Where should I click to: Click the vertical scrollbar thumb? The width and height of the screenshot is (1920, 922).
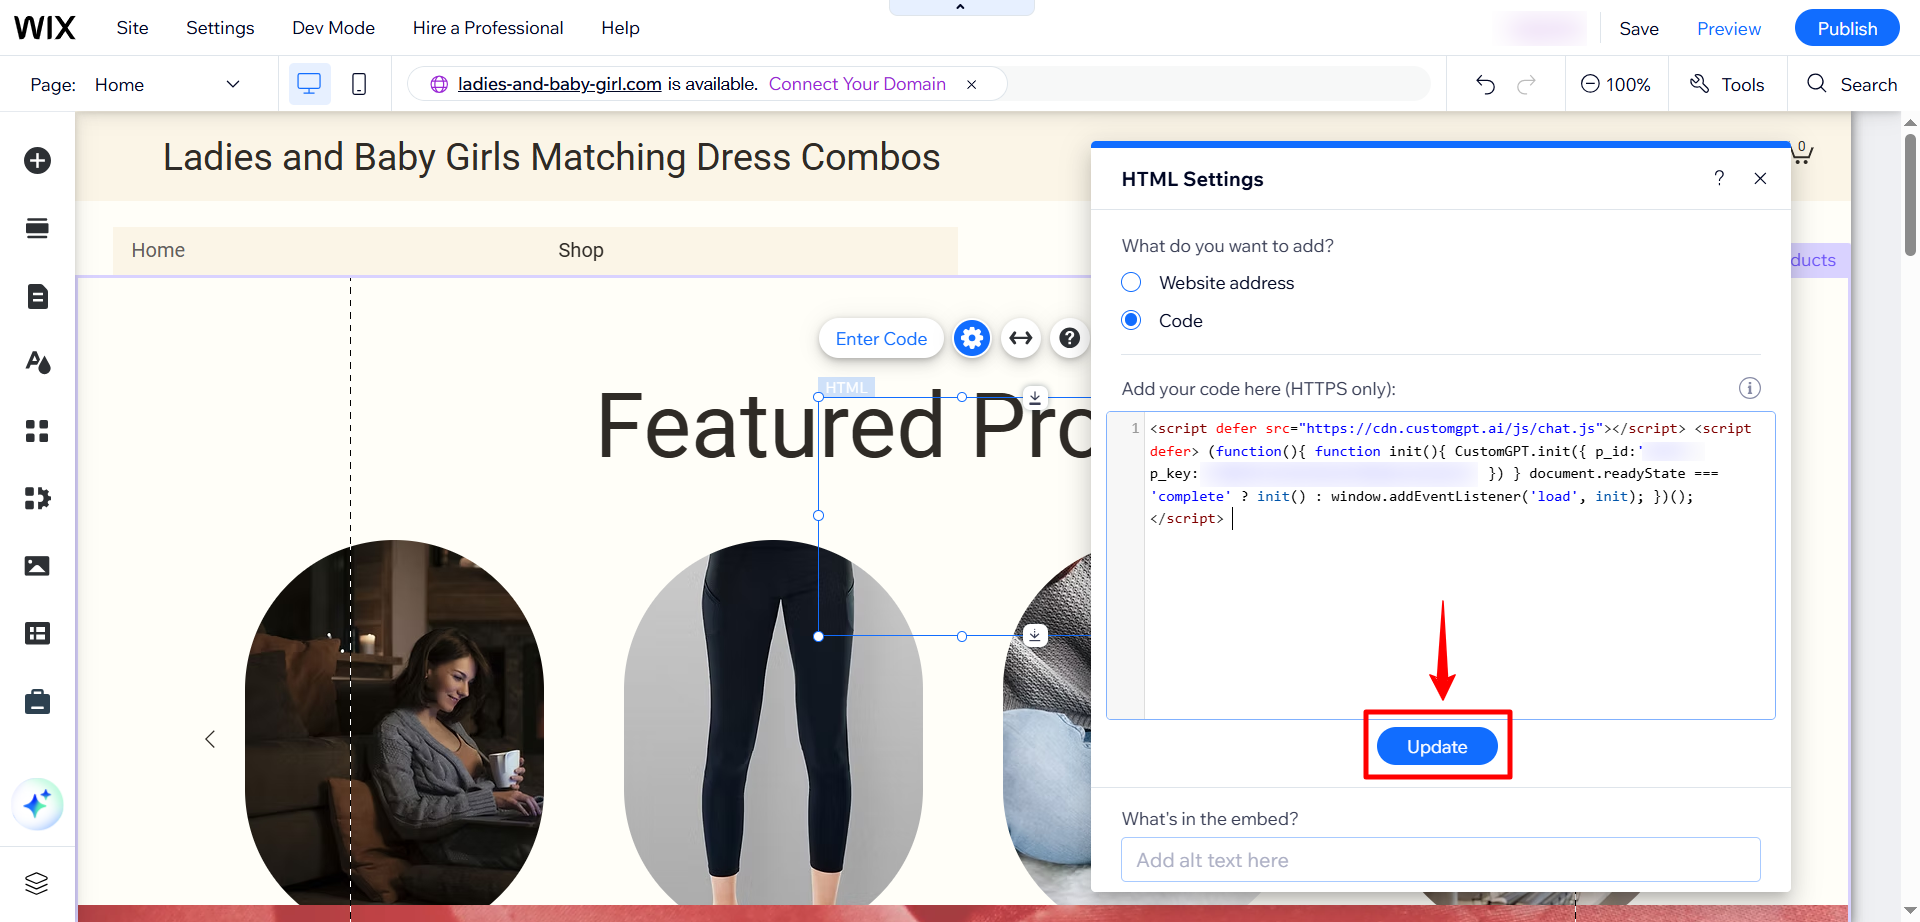click(x=1910, y=195)
